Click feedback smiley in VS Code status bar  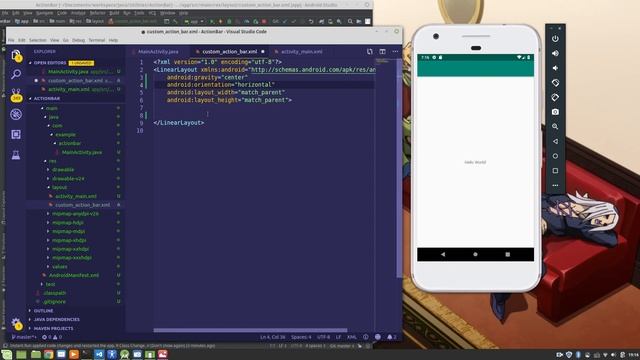click(x=378, y=337)
